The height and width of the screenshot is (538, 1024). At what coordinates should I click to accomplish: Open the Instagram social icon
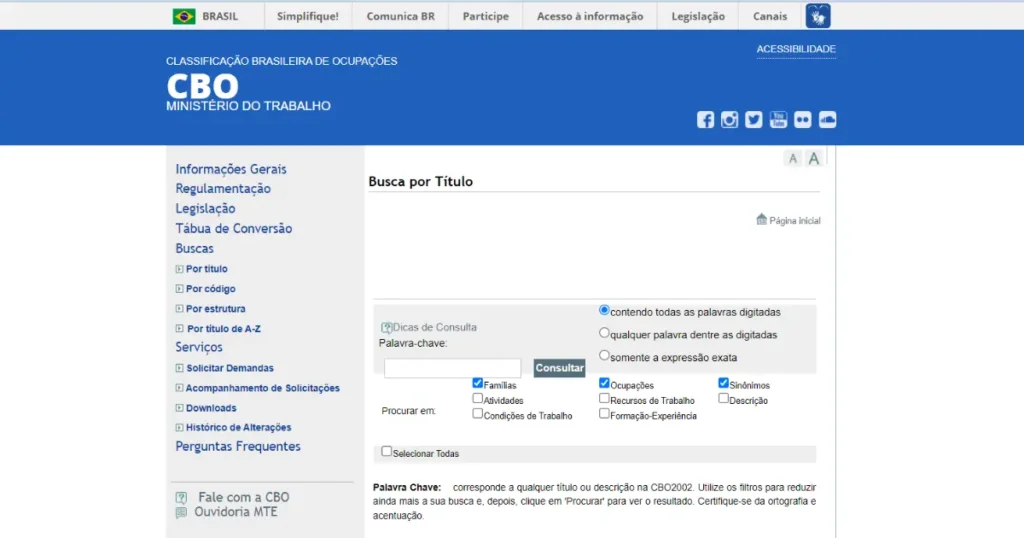point(729,119)
